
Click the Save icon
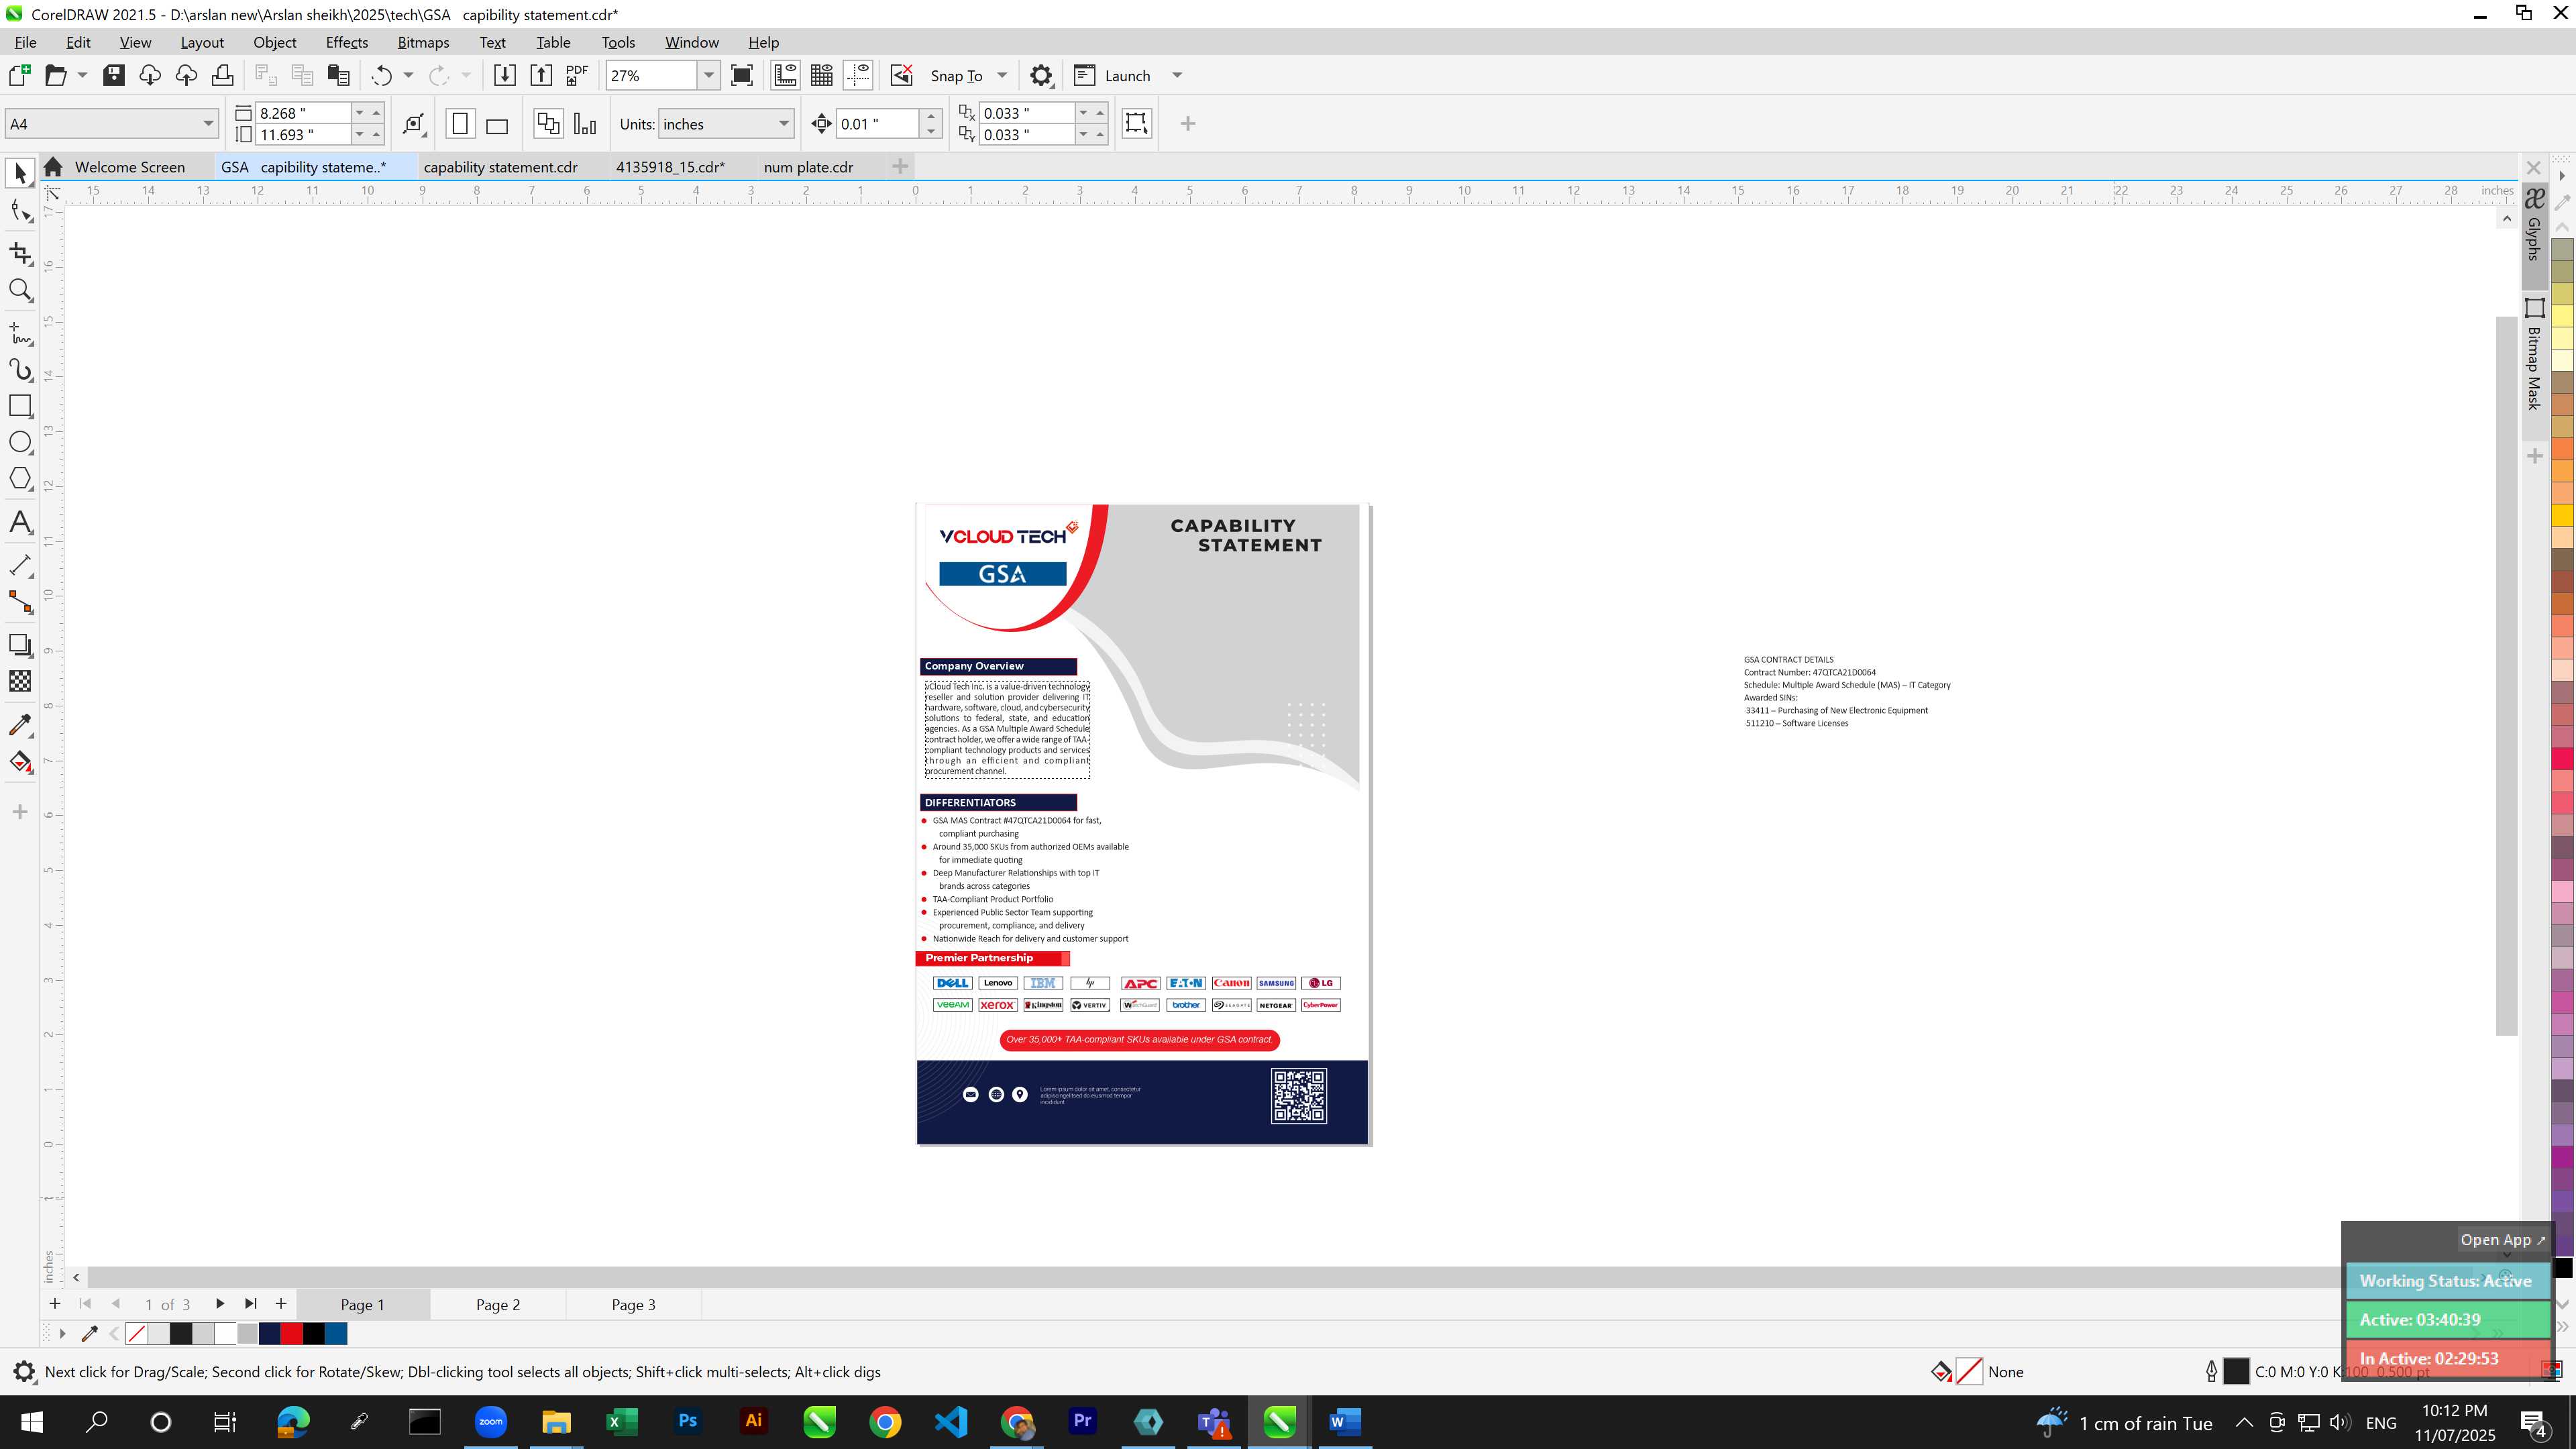click(114, 76)
